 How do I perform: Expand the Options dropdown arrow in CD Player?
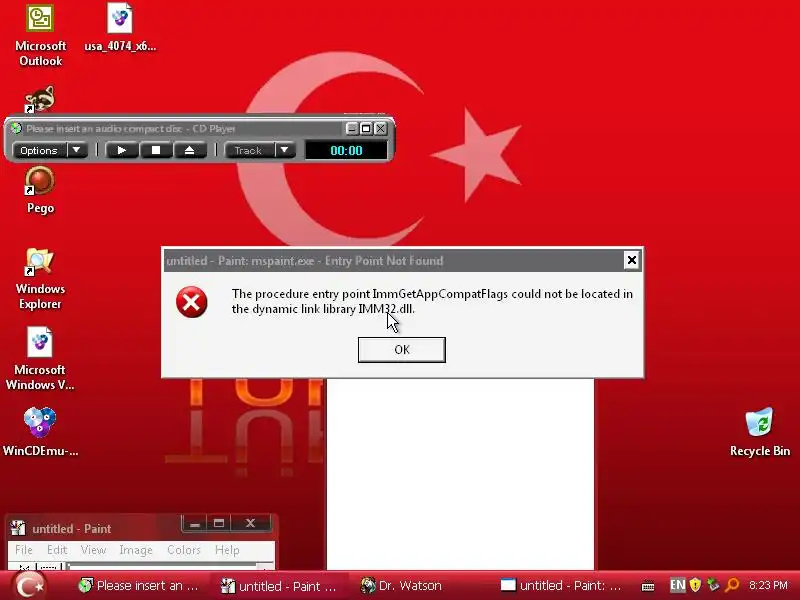77,151
